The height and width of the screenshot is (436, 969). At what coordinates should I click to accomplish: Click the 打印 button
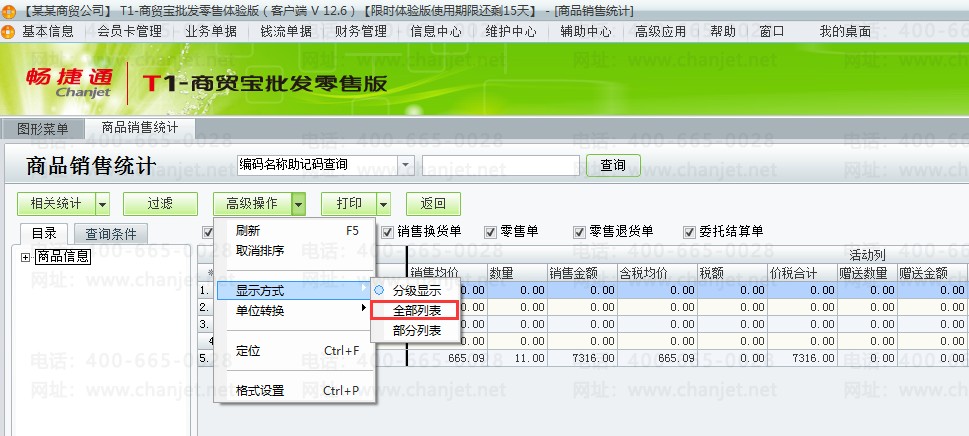tap(349, 203)
